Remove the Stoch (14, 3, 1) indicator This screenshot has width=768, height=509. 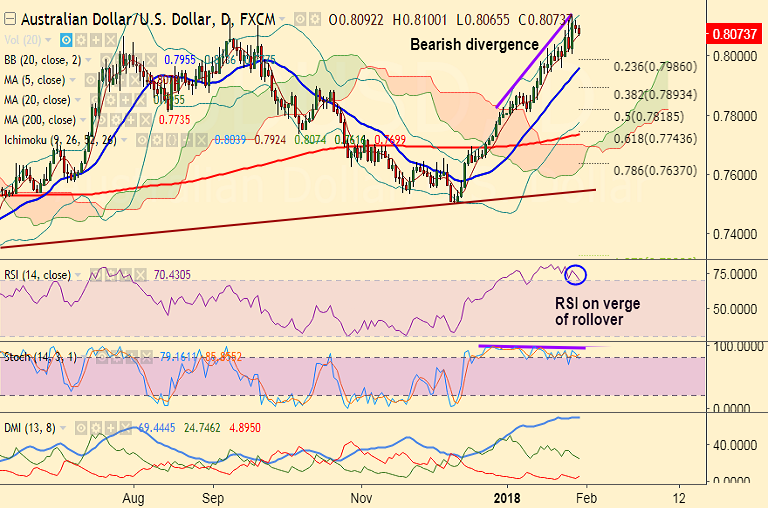click(146, 357)
